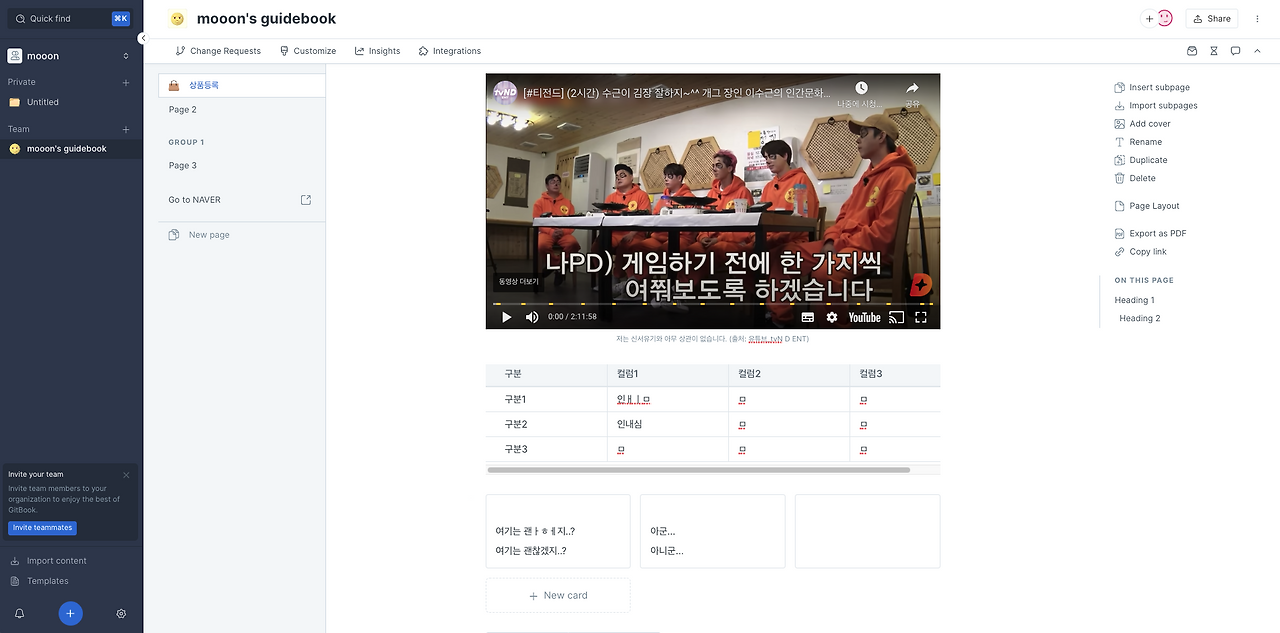Open the inbox icon in toolbar
The height and width of the screenshot is (633, 1280).
(1192, 51)
